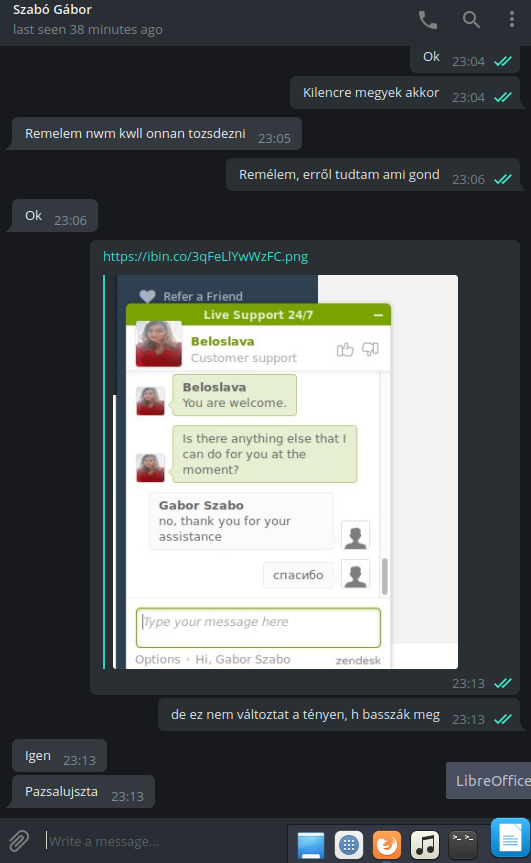This screenshot has height=863, width=531.
Task: Open the terminal dock icon
Action: click(x=463, y=845)
